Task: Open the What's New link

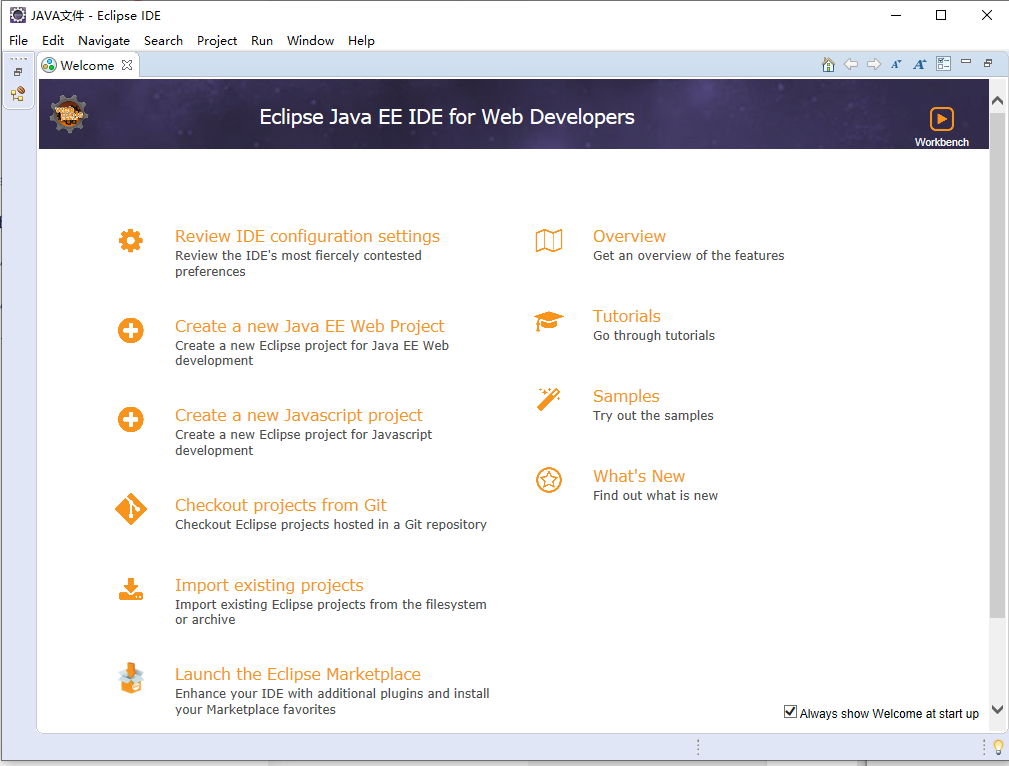Action: pos(639,476)
